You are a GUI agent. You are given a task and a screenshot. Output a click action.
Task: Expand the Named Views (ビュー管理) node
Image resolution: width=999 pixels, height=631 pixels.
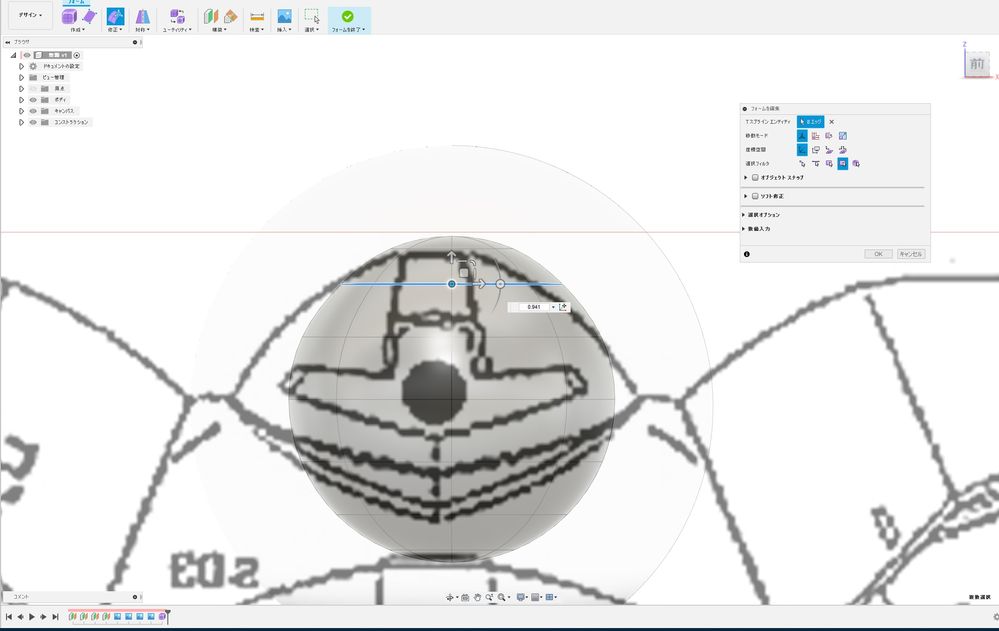(x=21, y=77)
